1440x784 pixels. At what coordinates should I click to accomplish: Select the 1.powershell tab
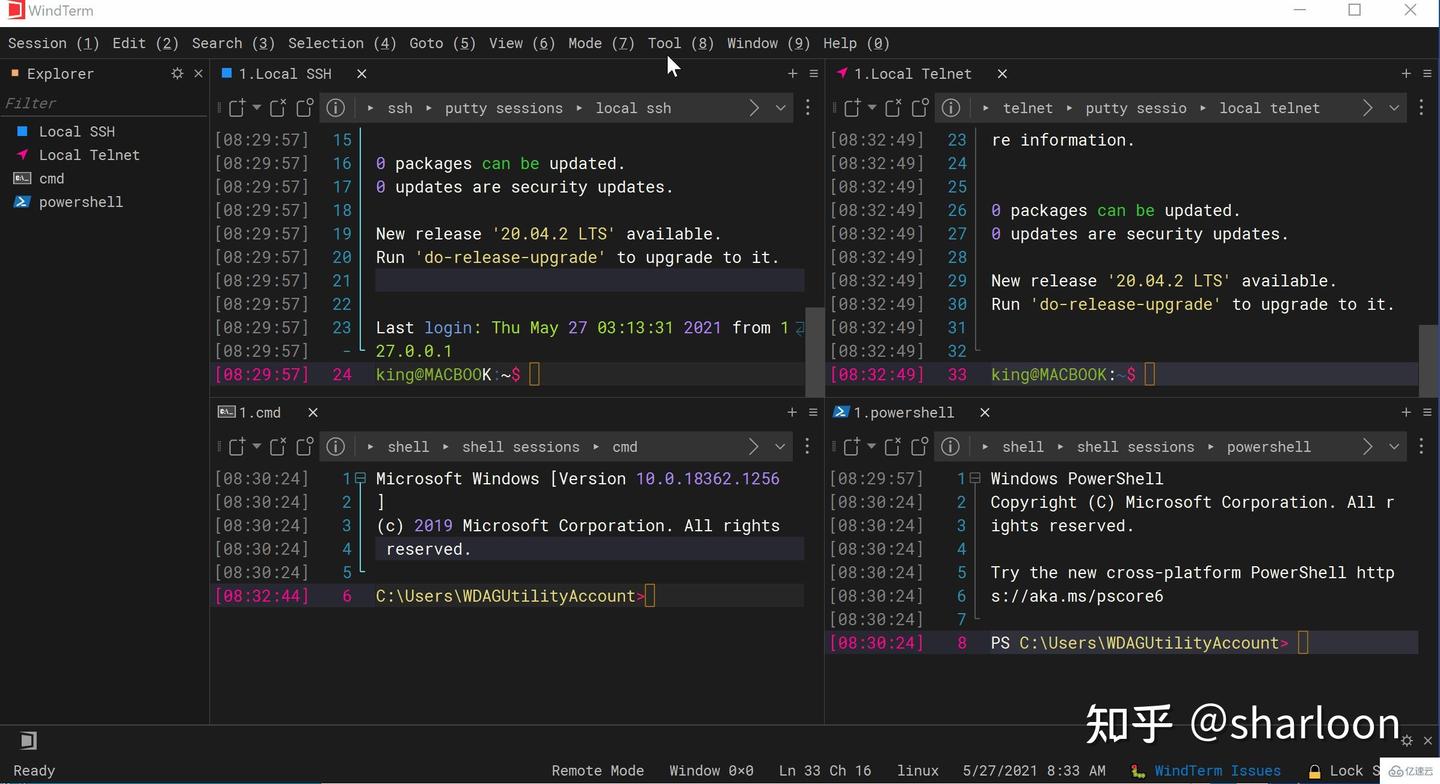[903, 412]
